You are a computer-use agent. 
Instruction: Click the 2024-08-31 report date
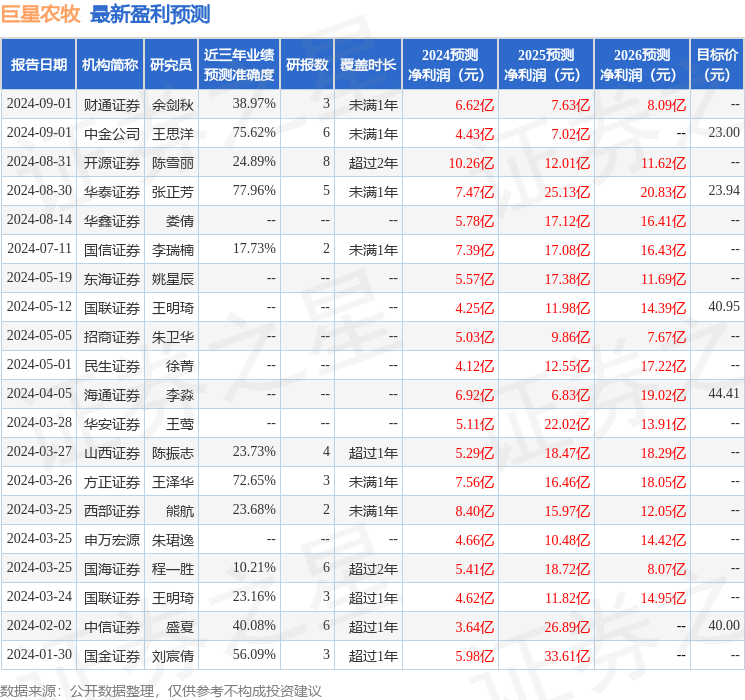coord(39,162)
